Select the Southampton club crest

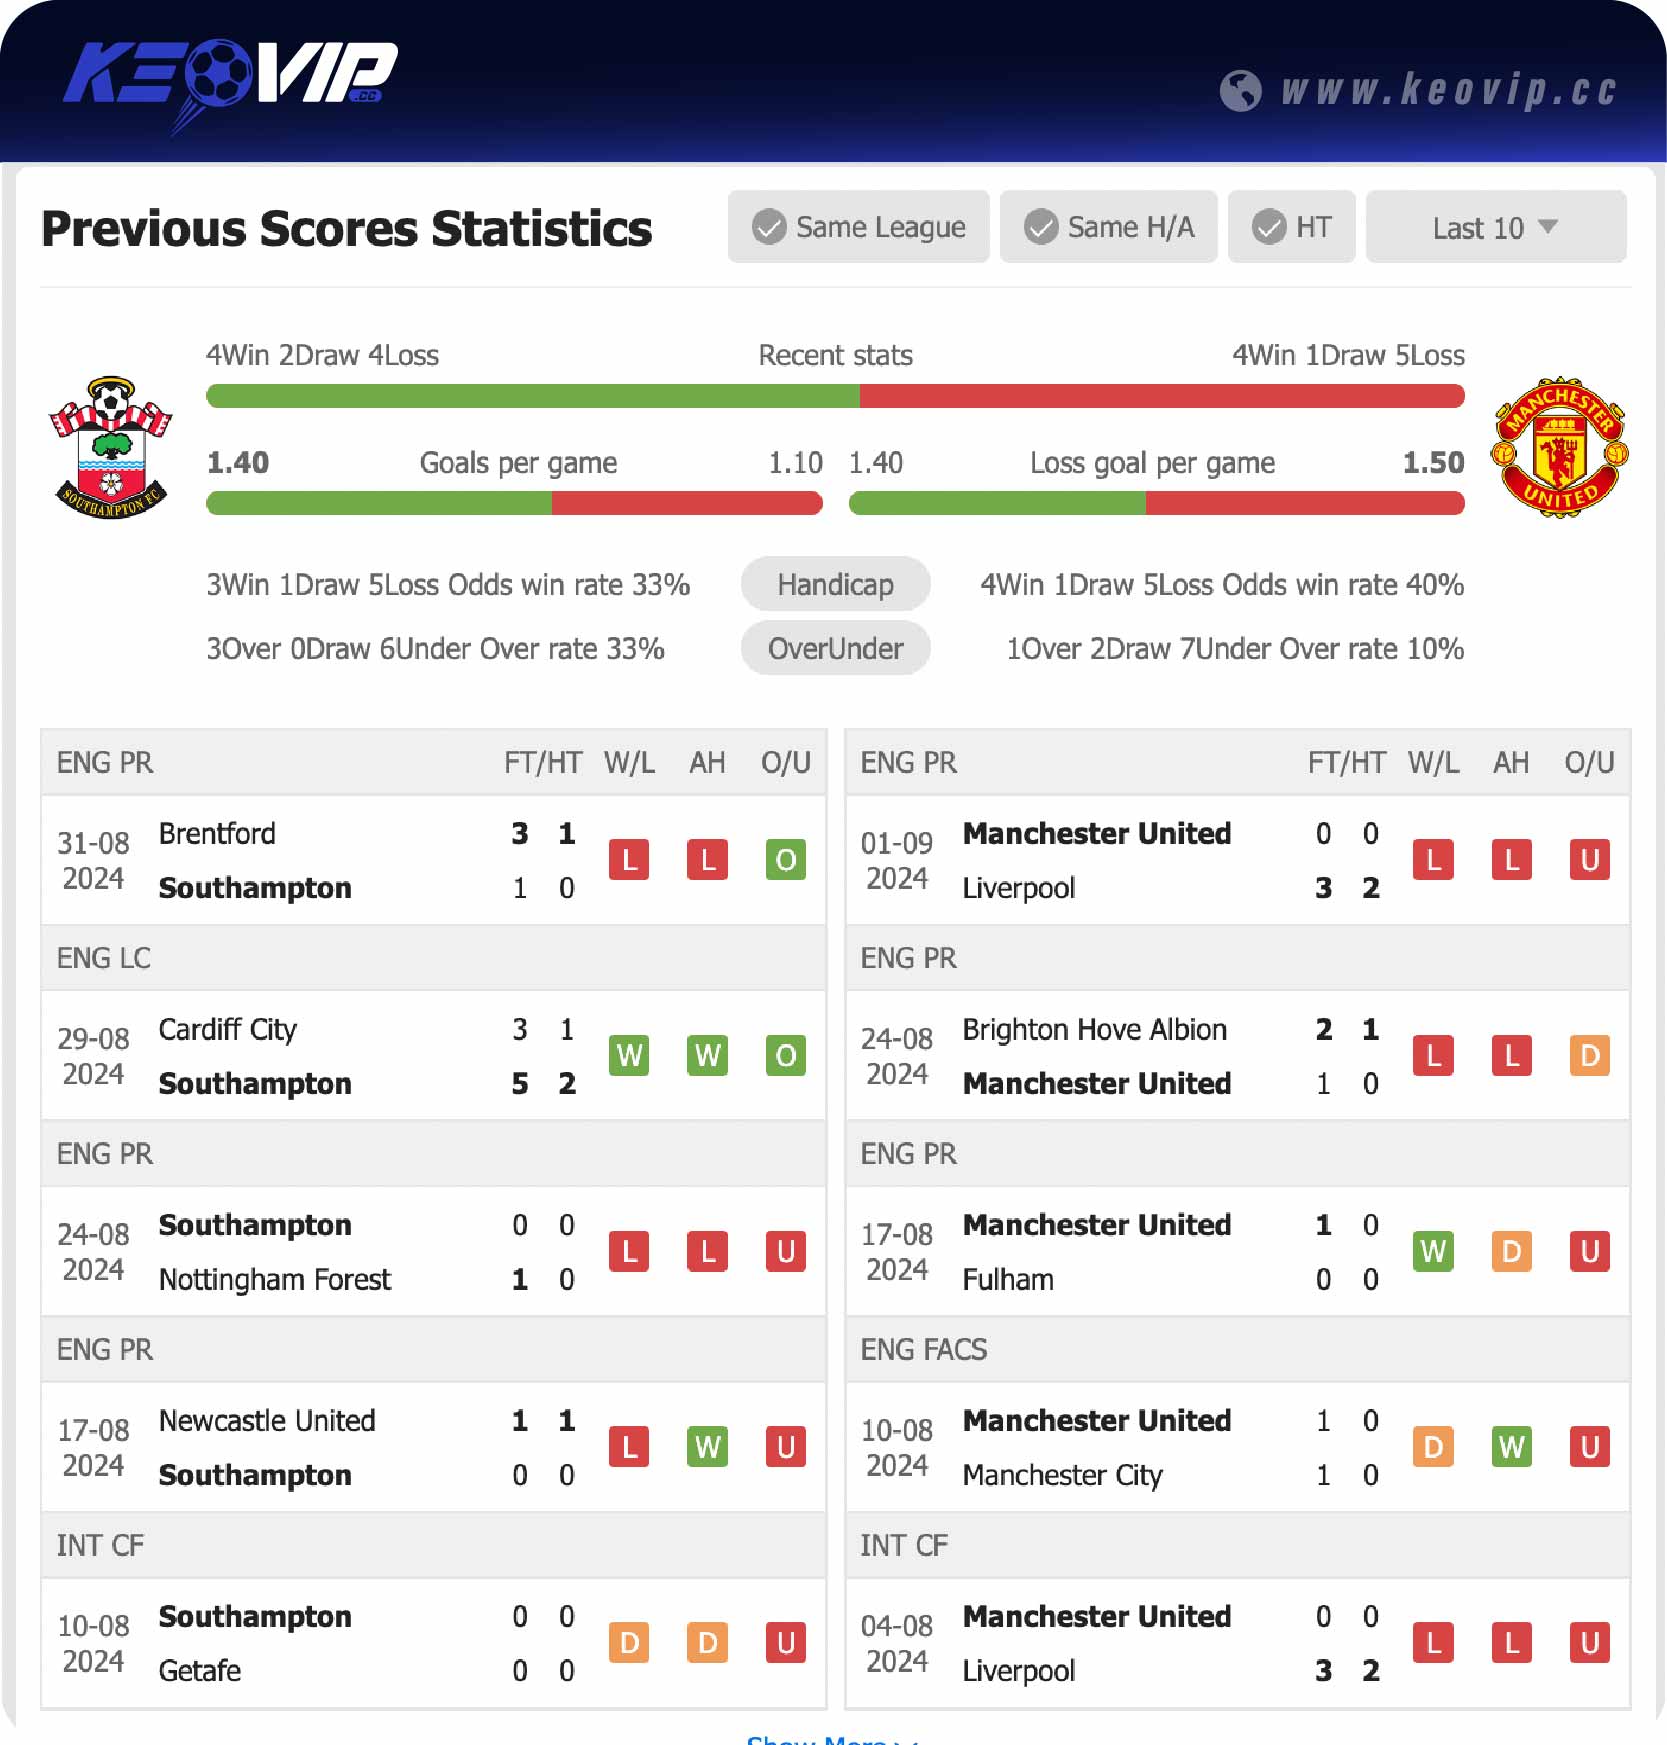point(110,452)
